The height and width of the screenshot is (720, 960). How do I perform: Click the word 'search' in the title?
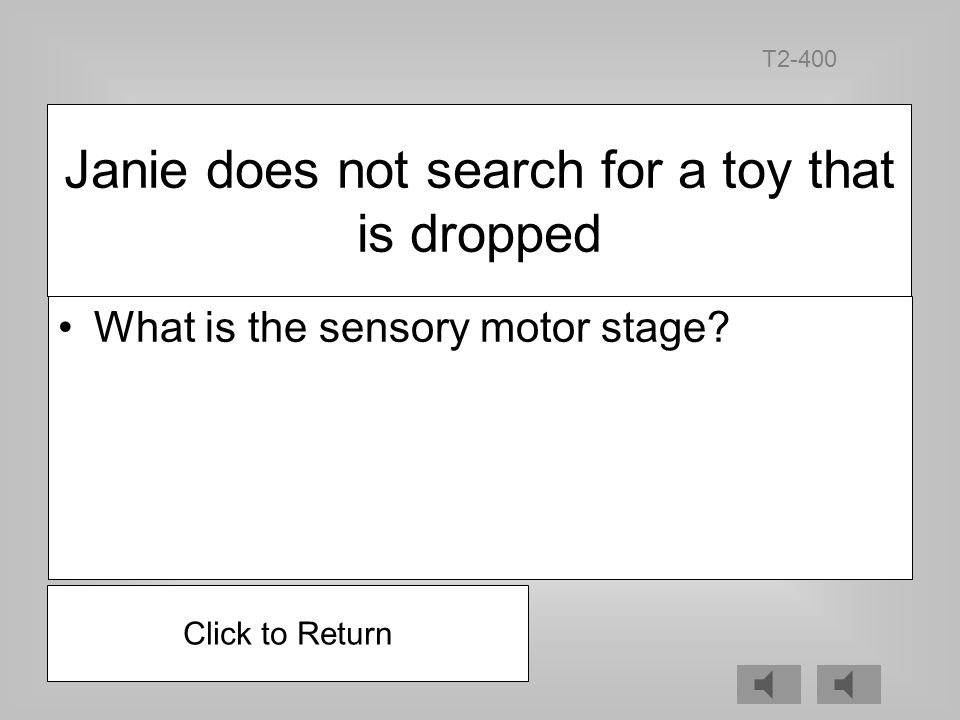point(504,170)
